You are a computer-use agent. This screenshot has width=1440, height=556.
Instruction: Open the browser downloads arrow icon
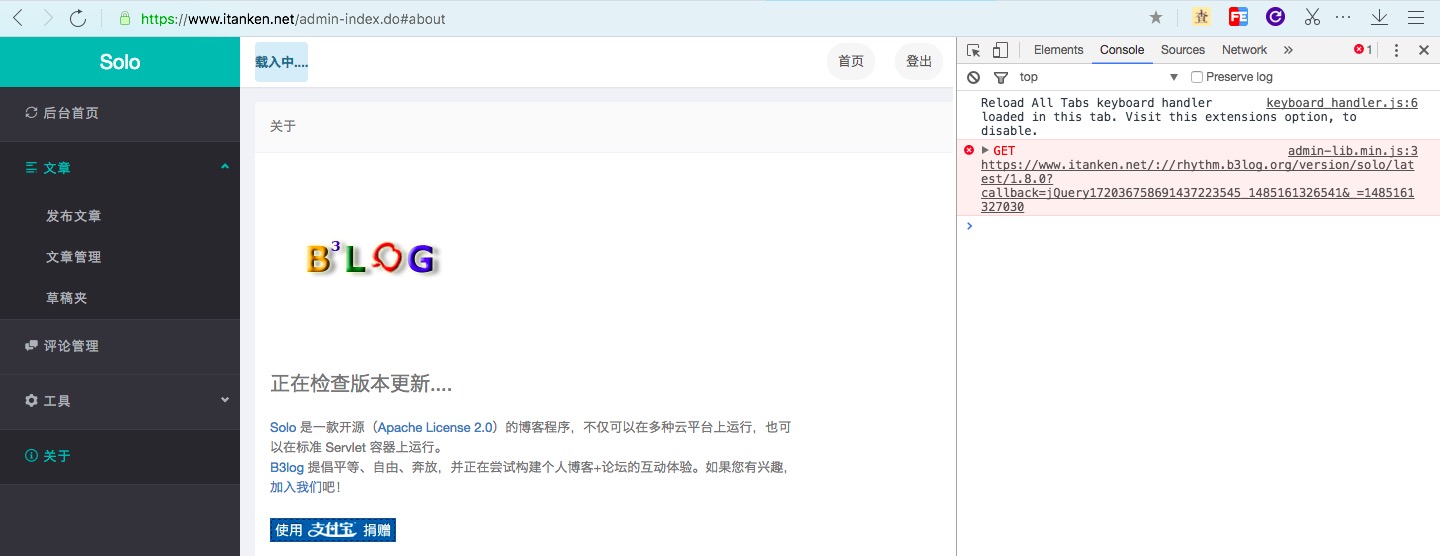(x=1380, y=17)
